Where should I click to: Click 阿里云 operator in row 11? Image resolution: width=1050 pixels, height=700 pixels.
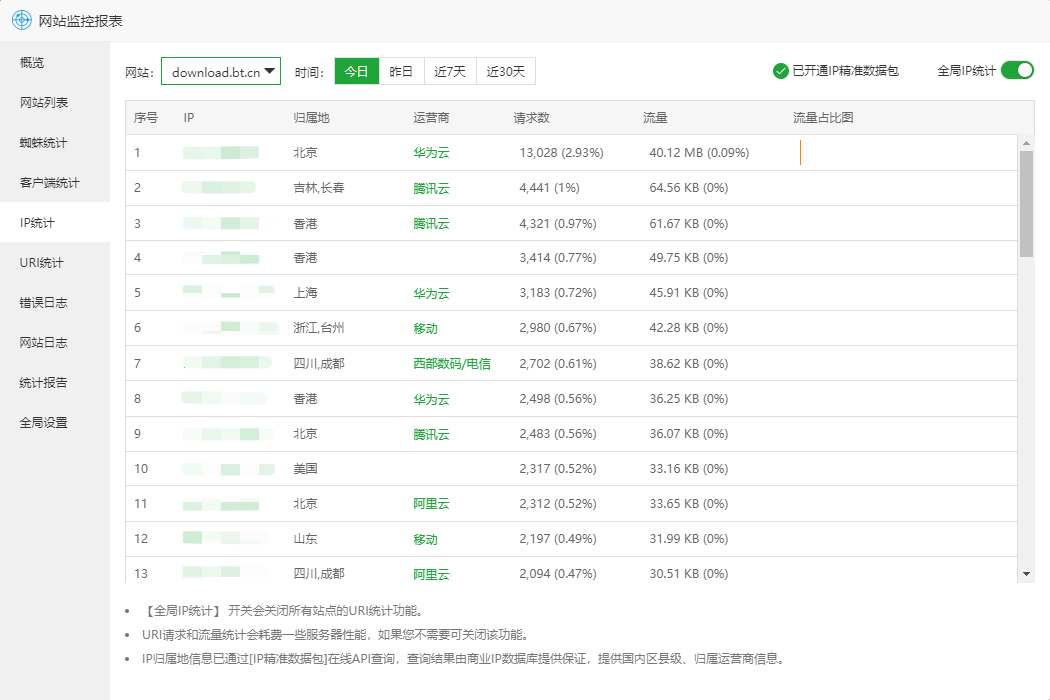coord(431,504)
